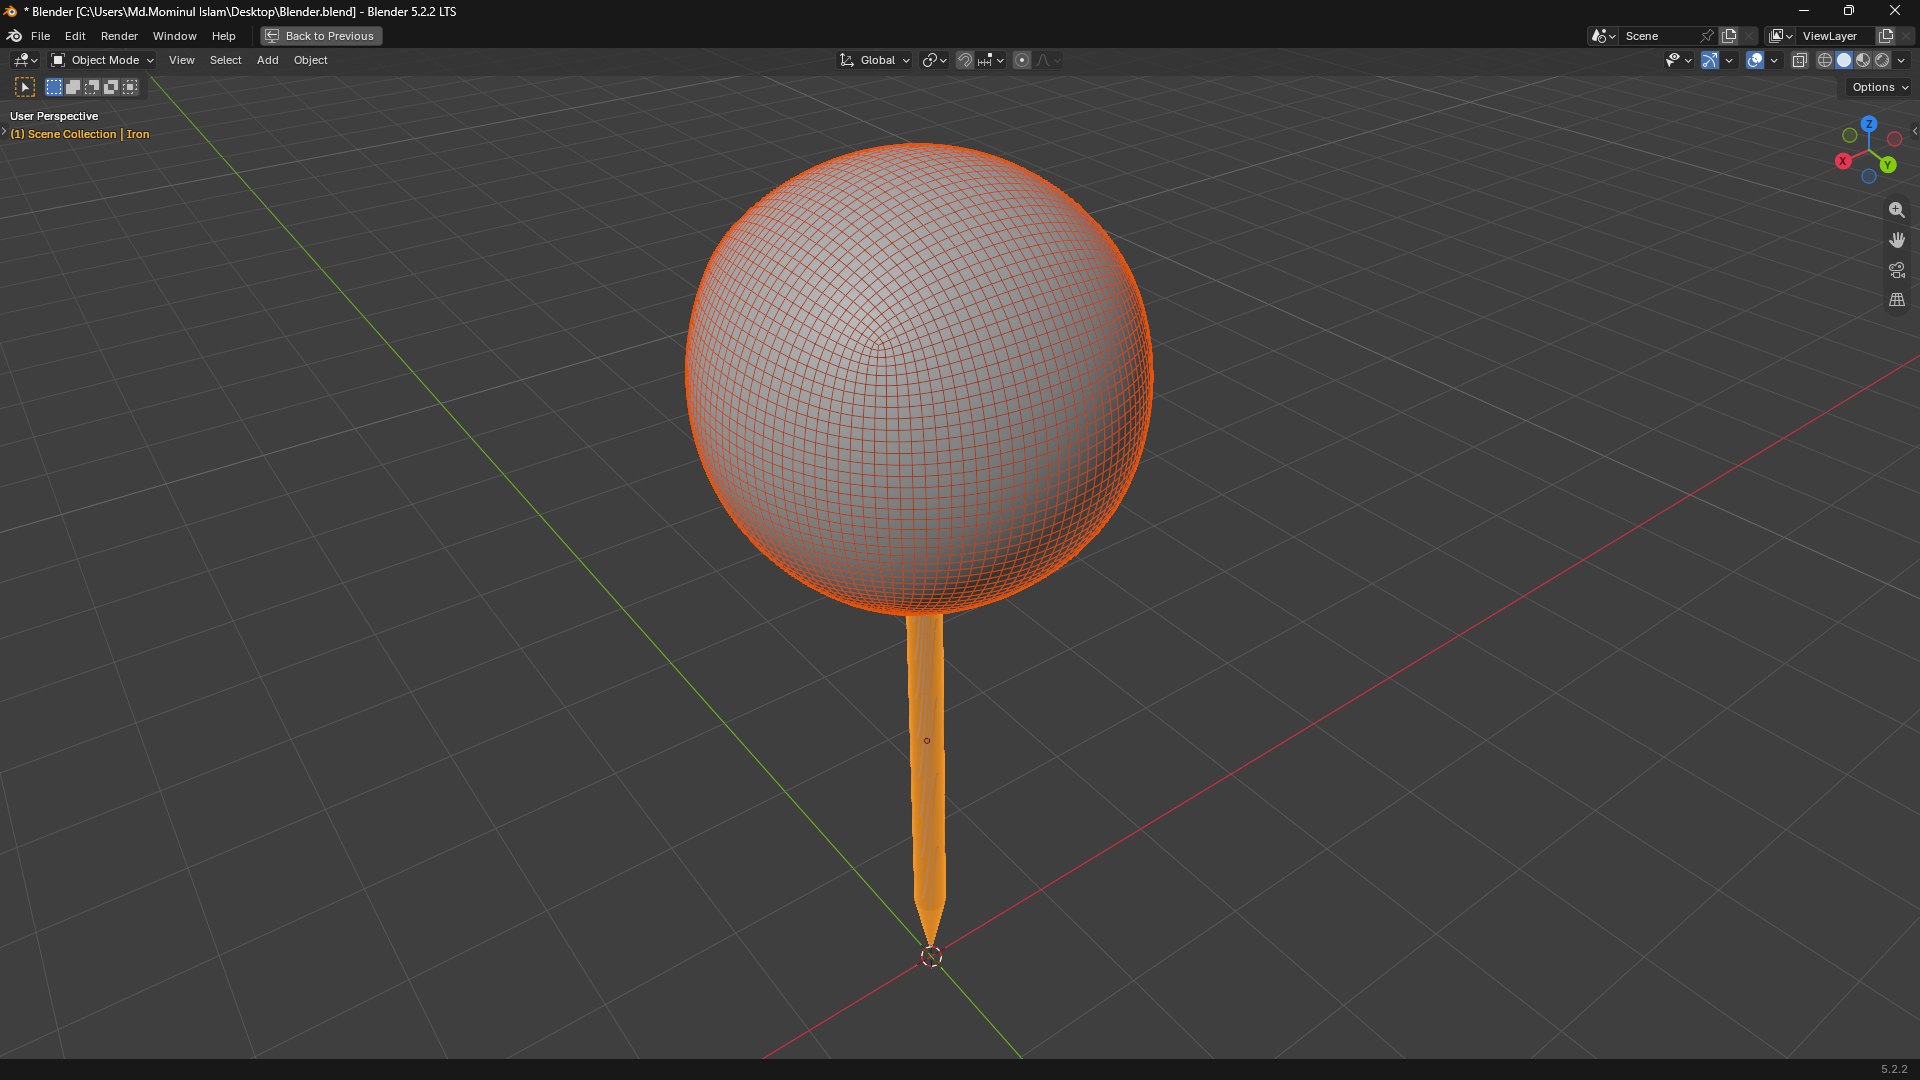Viewport: 1920px width, 1080px height.
Task: Select the tweak select tool icon
Action: click(x=25, y=88)
